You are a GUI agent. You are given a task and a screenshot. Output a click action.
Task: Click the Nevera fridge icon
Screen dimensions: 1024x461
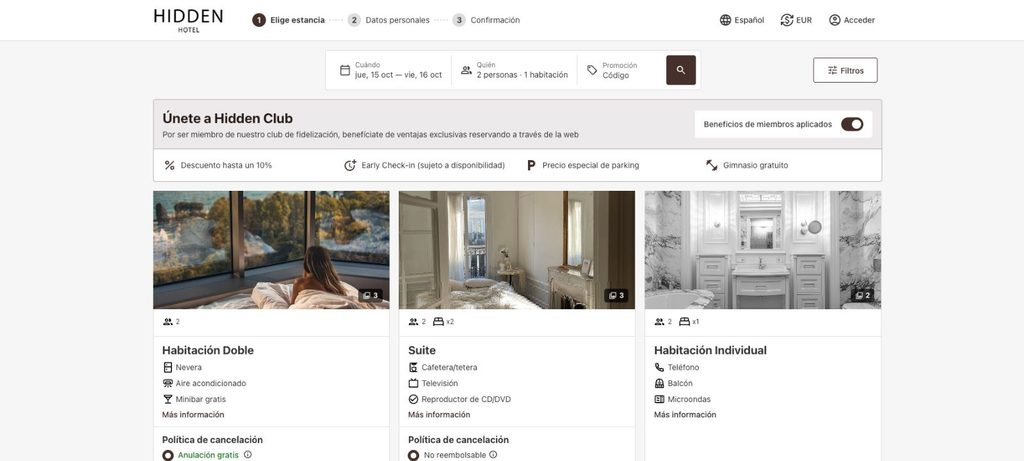[168, 368]
